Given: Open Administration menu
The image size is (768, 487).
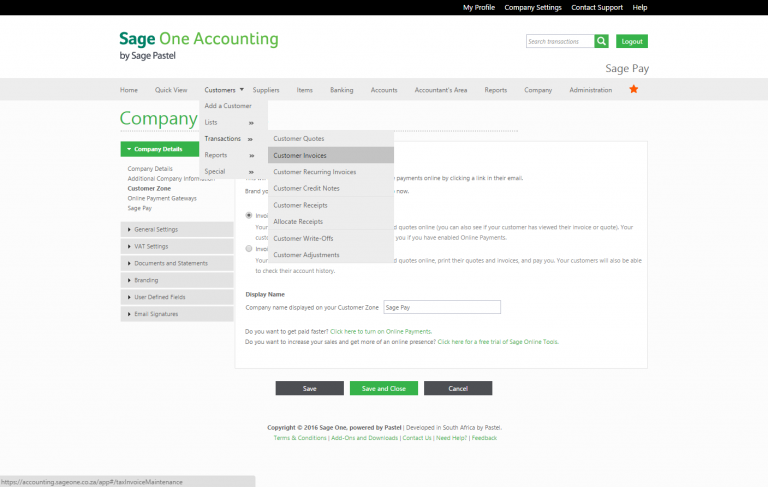Looking at the screenshot, I should (590, 90).
